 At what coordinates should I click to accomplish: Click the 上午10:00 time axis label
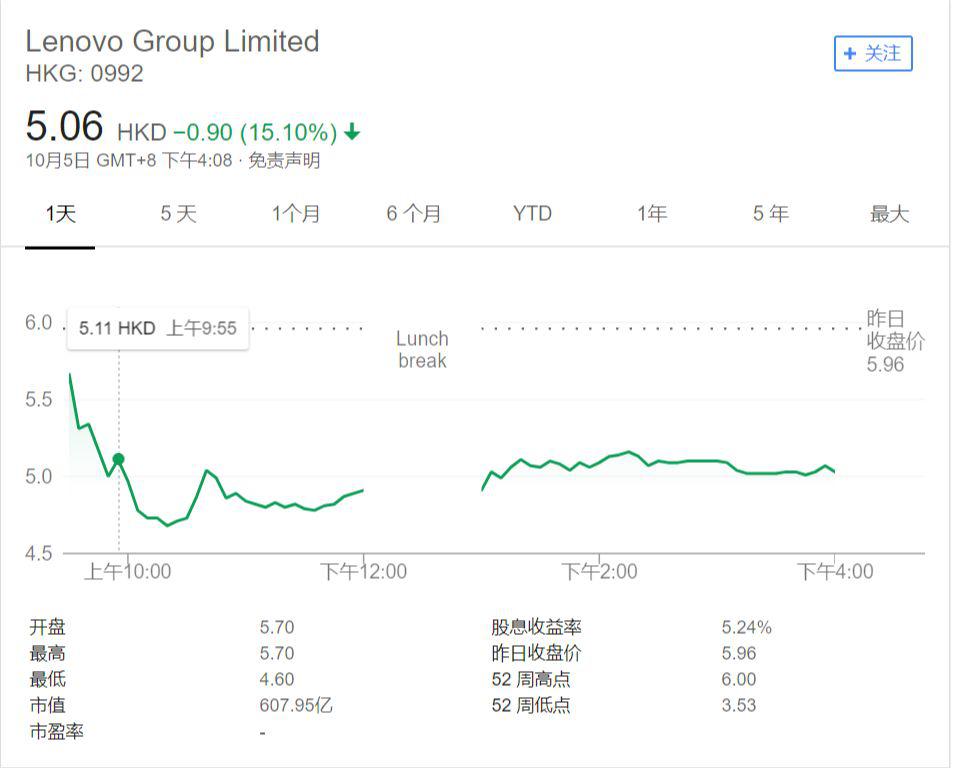point(127,572)
